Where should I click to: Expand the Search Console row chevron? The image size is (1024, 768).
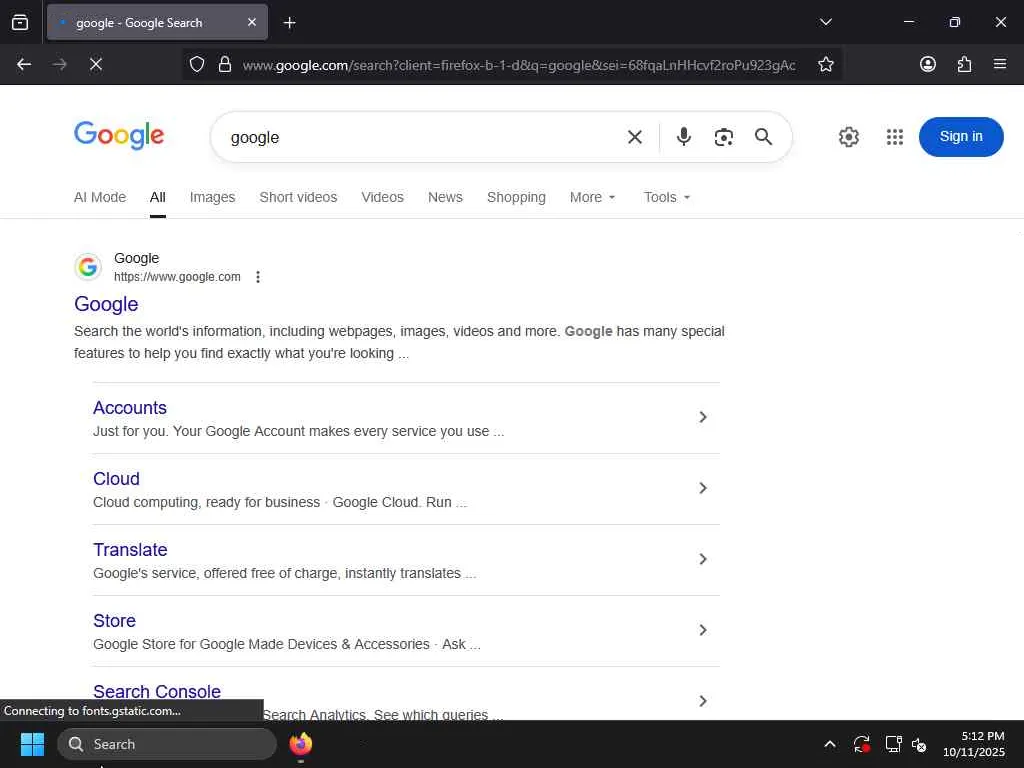tap(703, 701)
